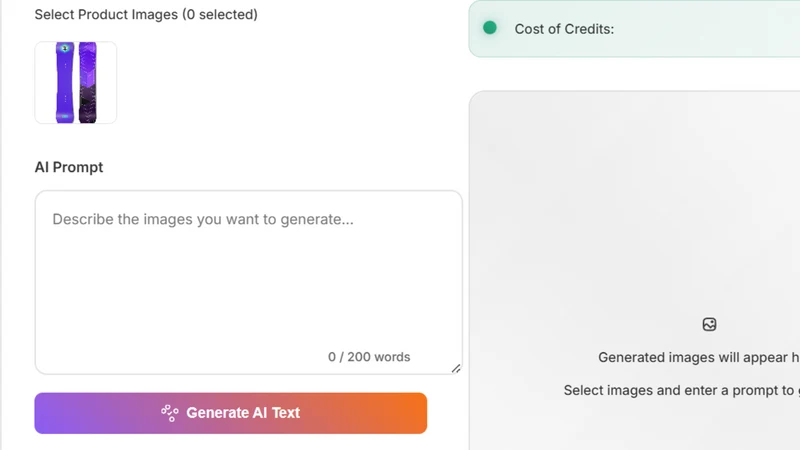Click 'Generated images will appear' message
Image resolution: width=800 pixels, height=450 pixels.
pos(698,357)
